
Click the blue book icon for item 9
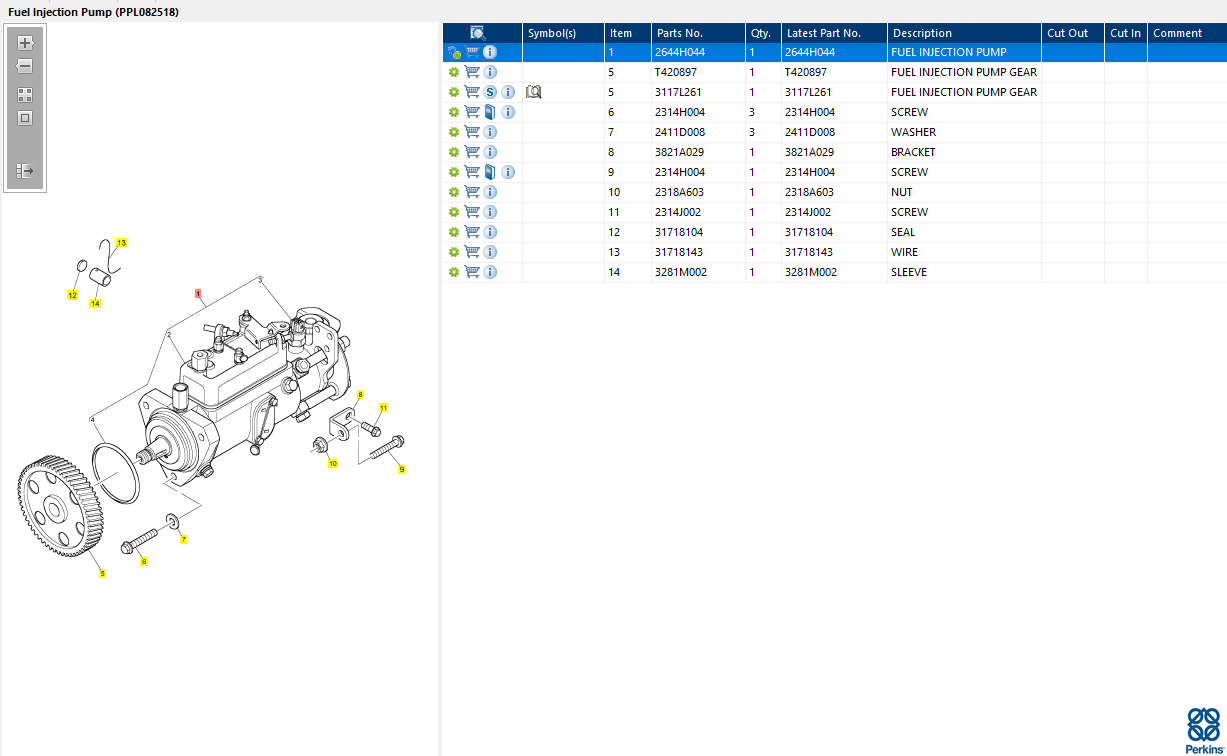click(490, 172)
